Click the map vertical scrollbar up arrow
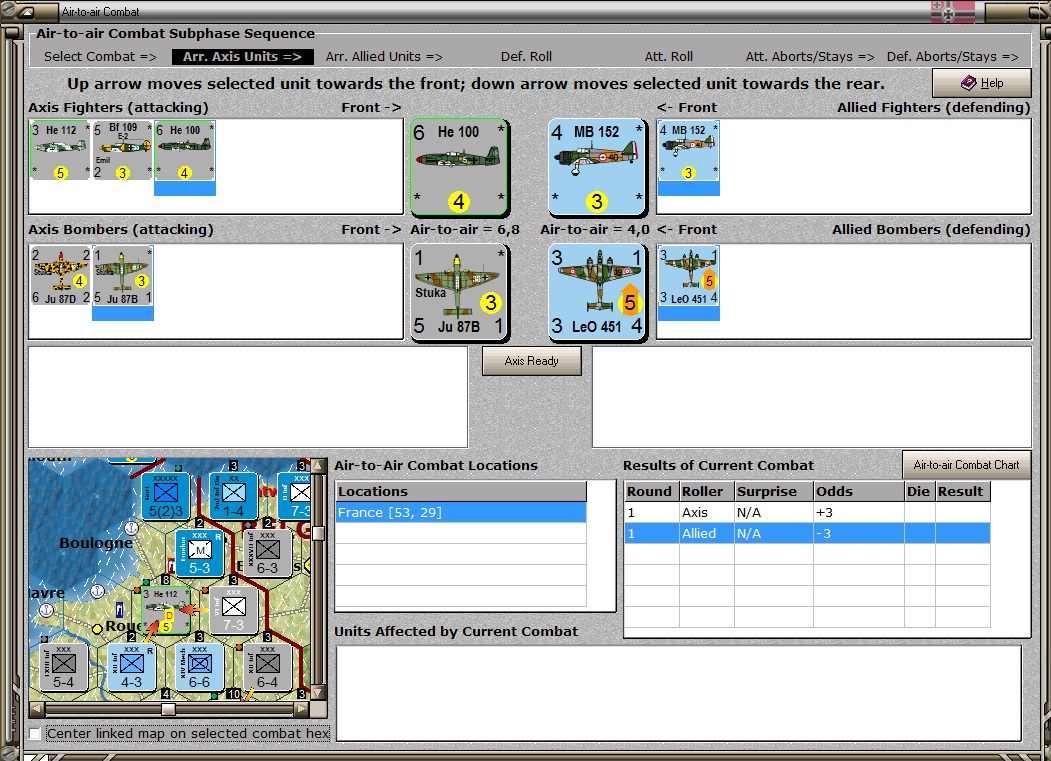Image resolution: width=1051 pixels, height=761 pixels. pos(319,466)
